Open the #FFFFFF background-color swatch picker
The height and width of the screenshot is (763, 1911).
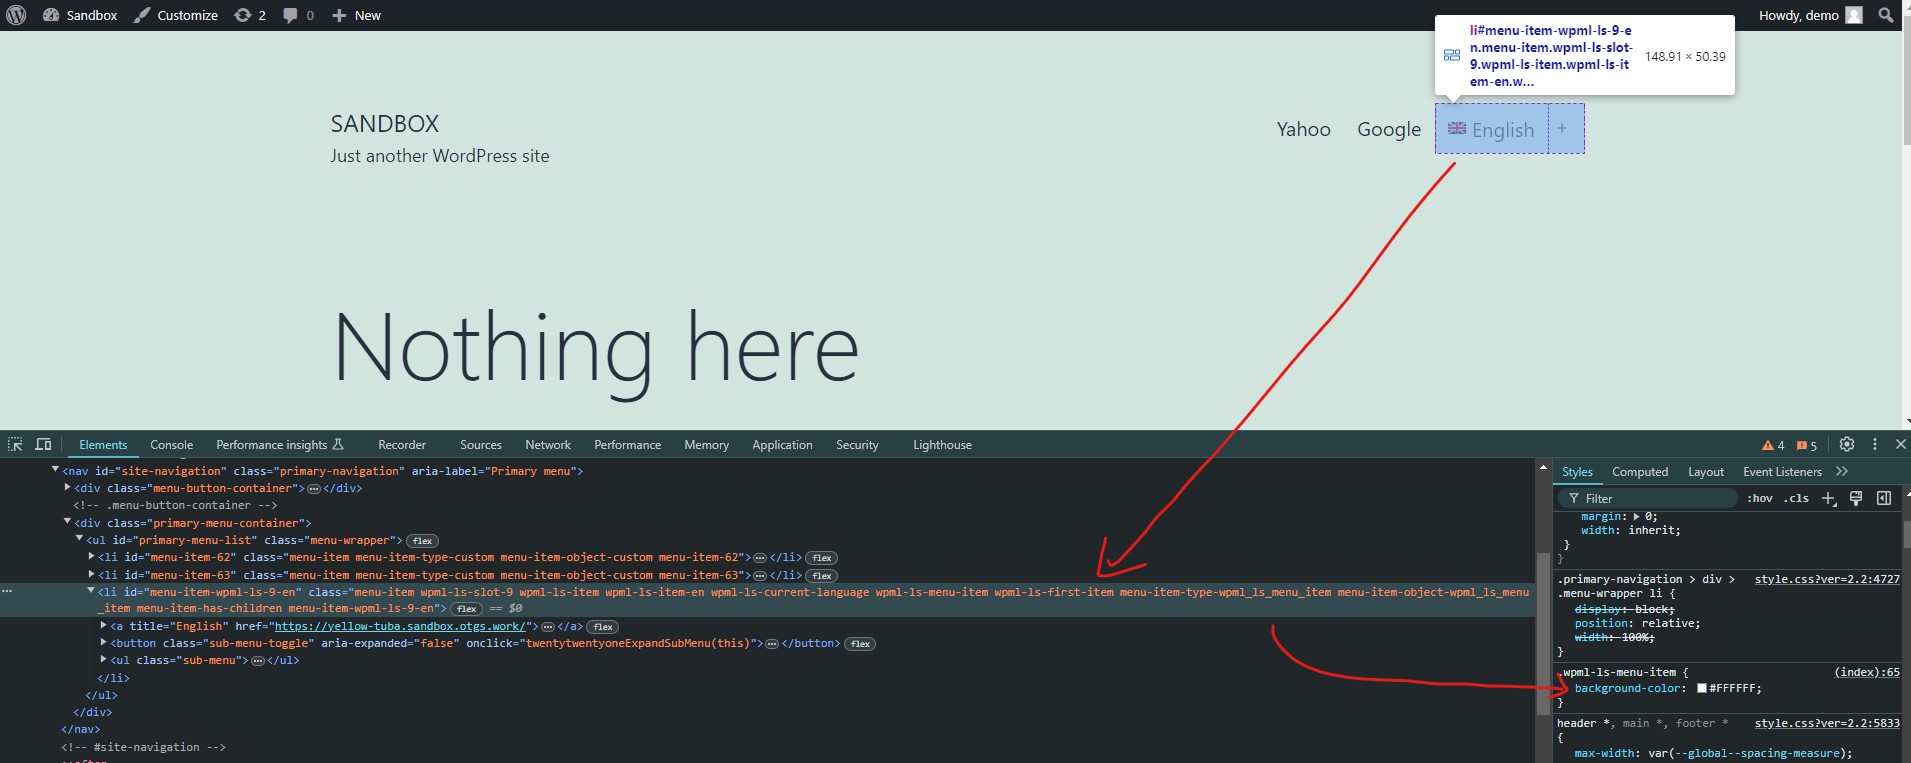pos(1702,688)
